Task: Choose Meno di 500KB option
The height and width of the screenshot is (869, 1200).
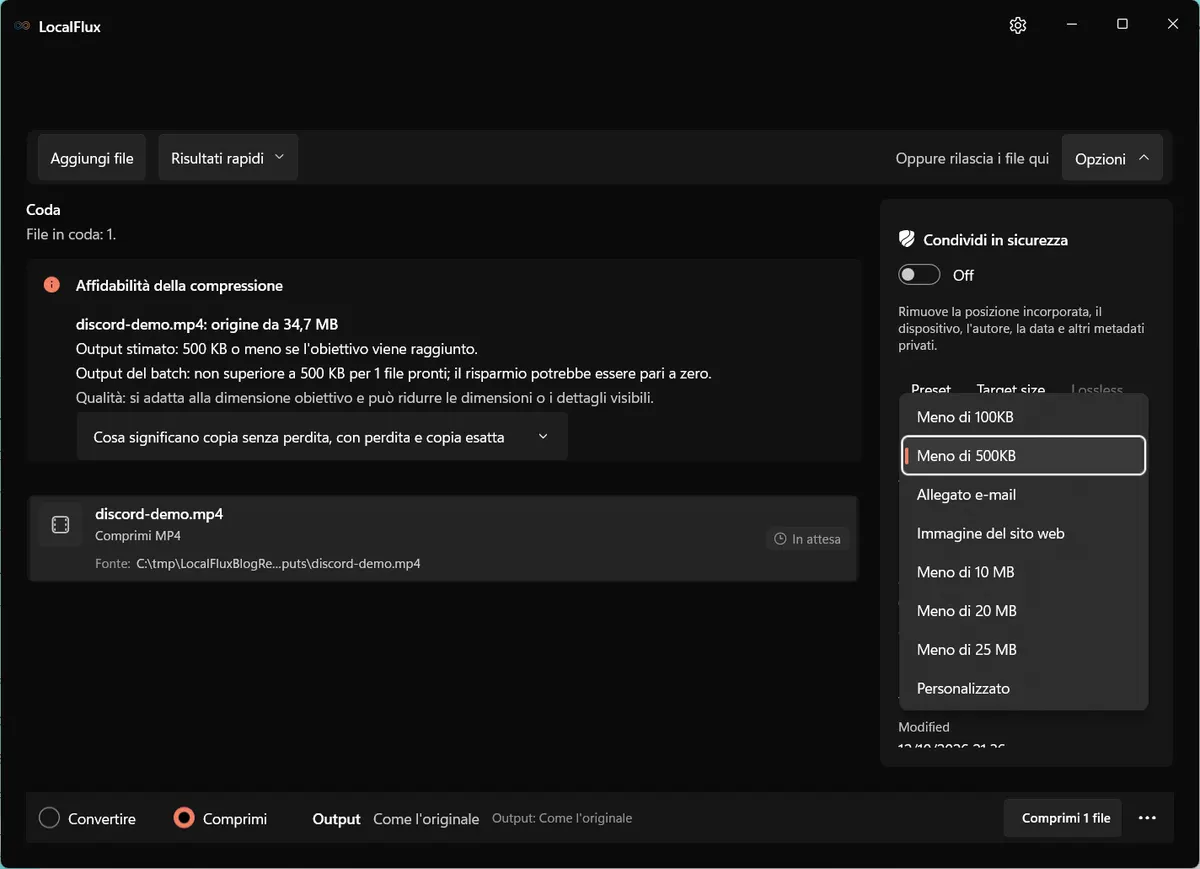Action: (1023, 455)
